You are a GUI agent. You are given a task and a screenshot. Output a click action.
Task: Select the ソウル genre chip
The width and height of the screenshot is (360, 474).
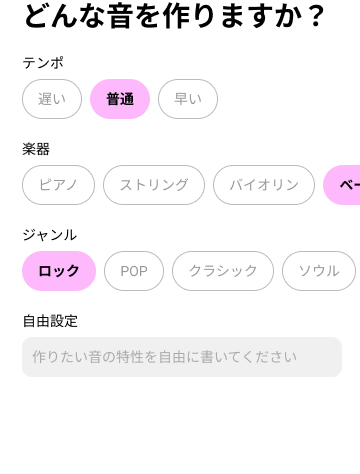(319, 271)
